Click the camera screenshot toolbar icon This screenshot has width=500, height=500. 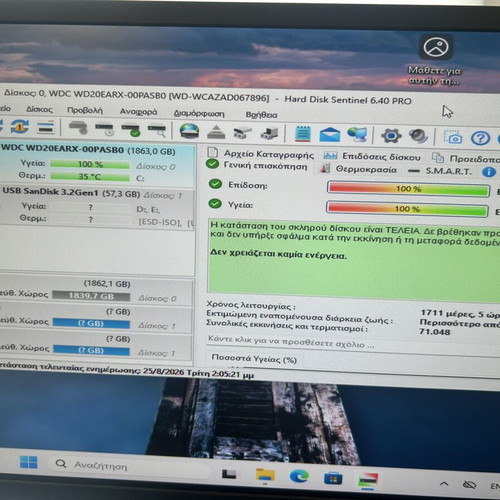click(x=453, y=137)
